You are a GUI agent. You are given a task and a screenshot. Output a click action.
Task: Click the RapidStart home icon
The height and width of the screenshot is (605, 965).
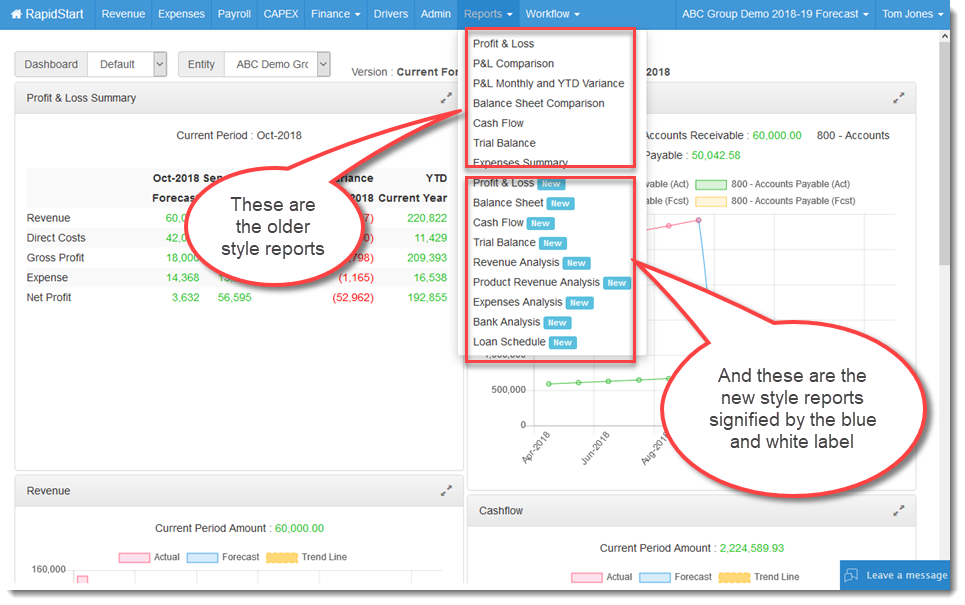[x=17, y=14]
